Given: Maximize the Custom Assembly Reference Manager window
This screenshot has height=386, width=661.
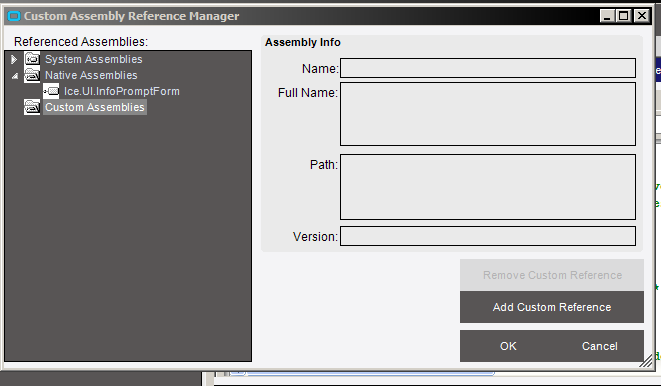Looking at the screenshot, I should [623, 16].
